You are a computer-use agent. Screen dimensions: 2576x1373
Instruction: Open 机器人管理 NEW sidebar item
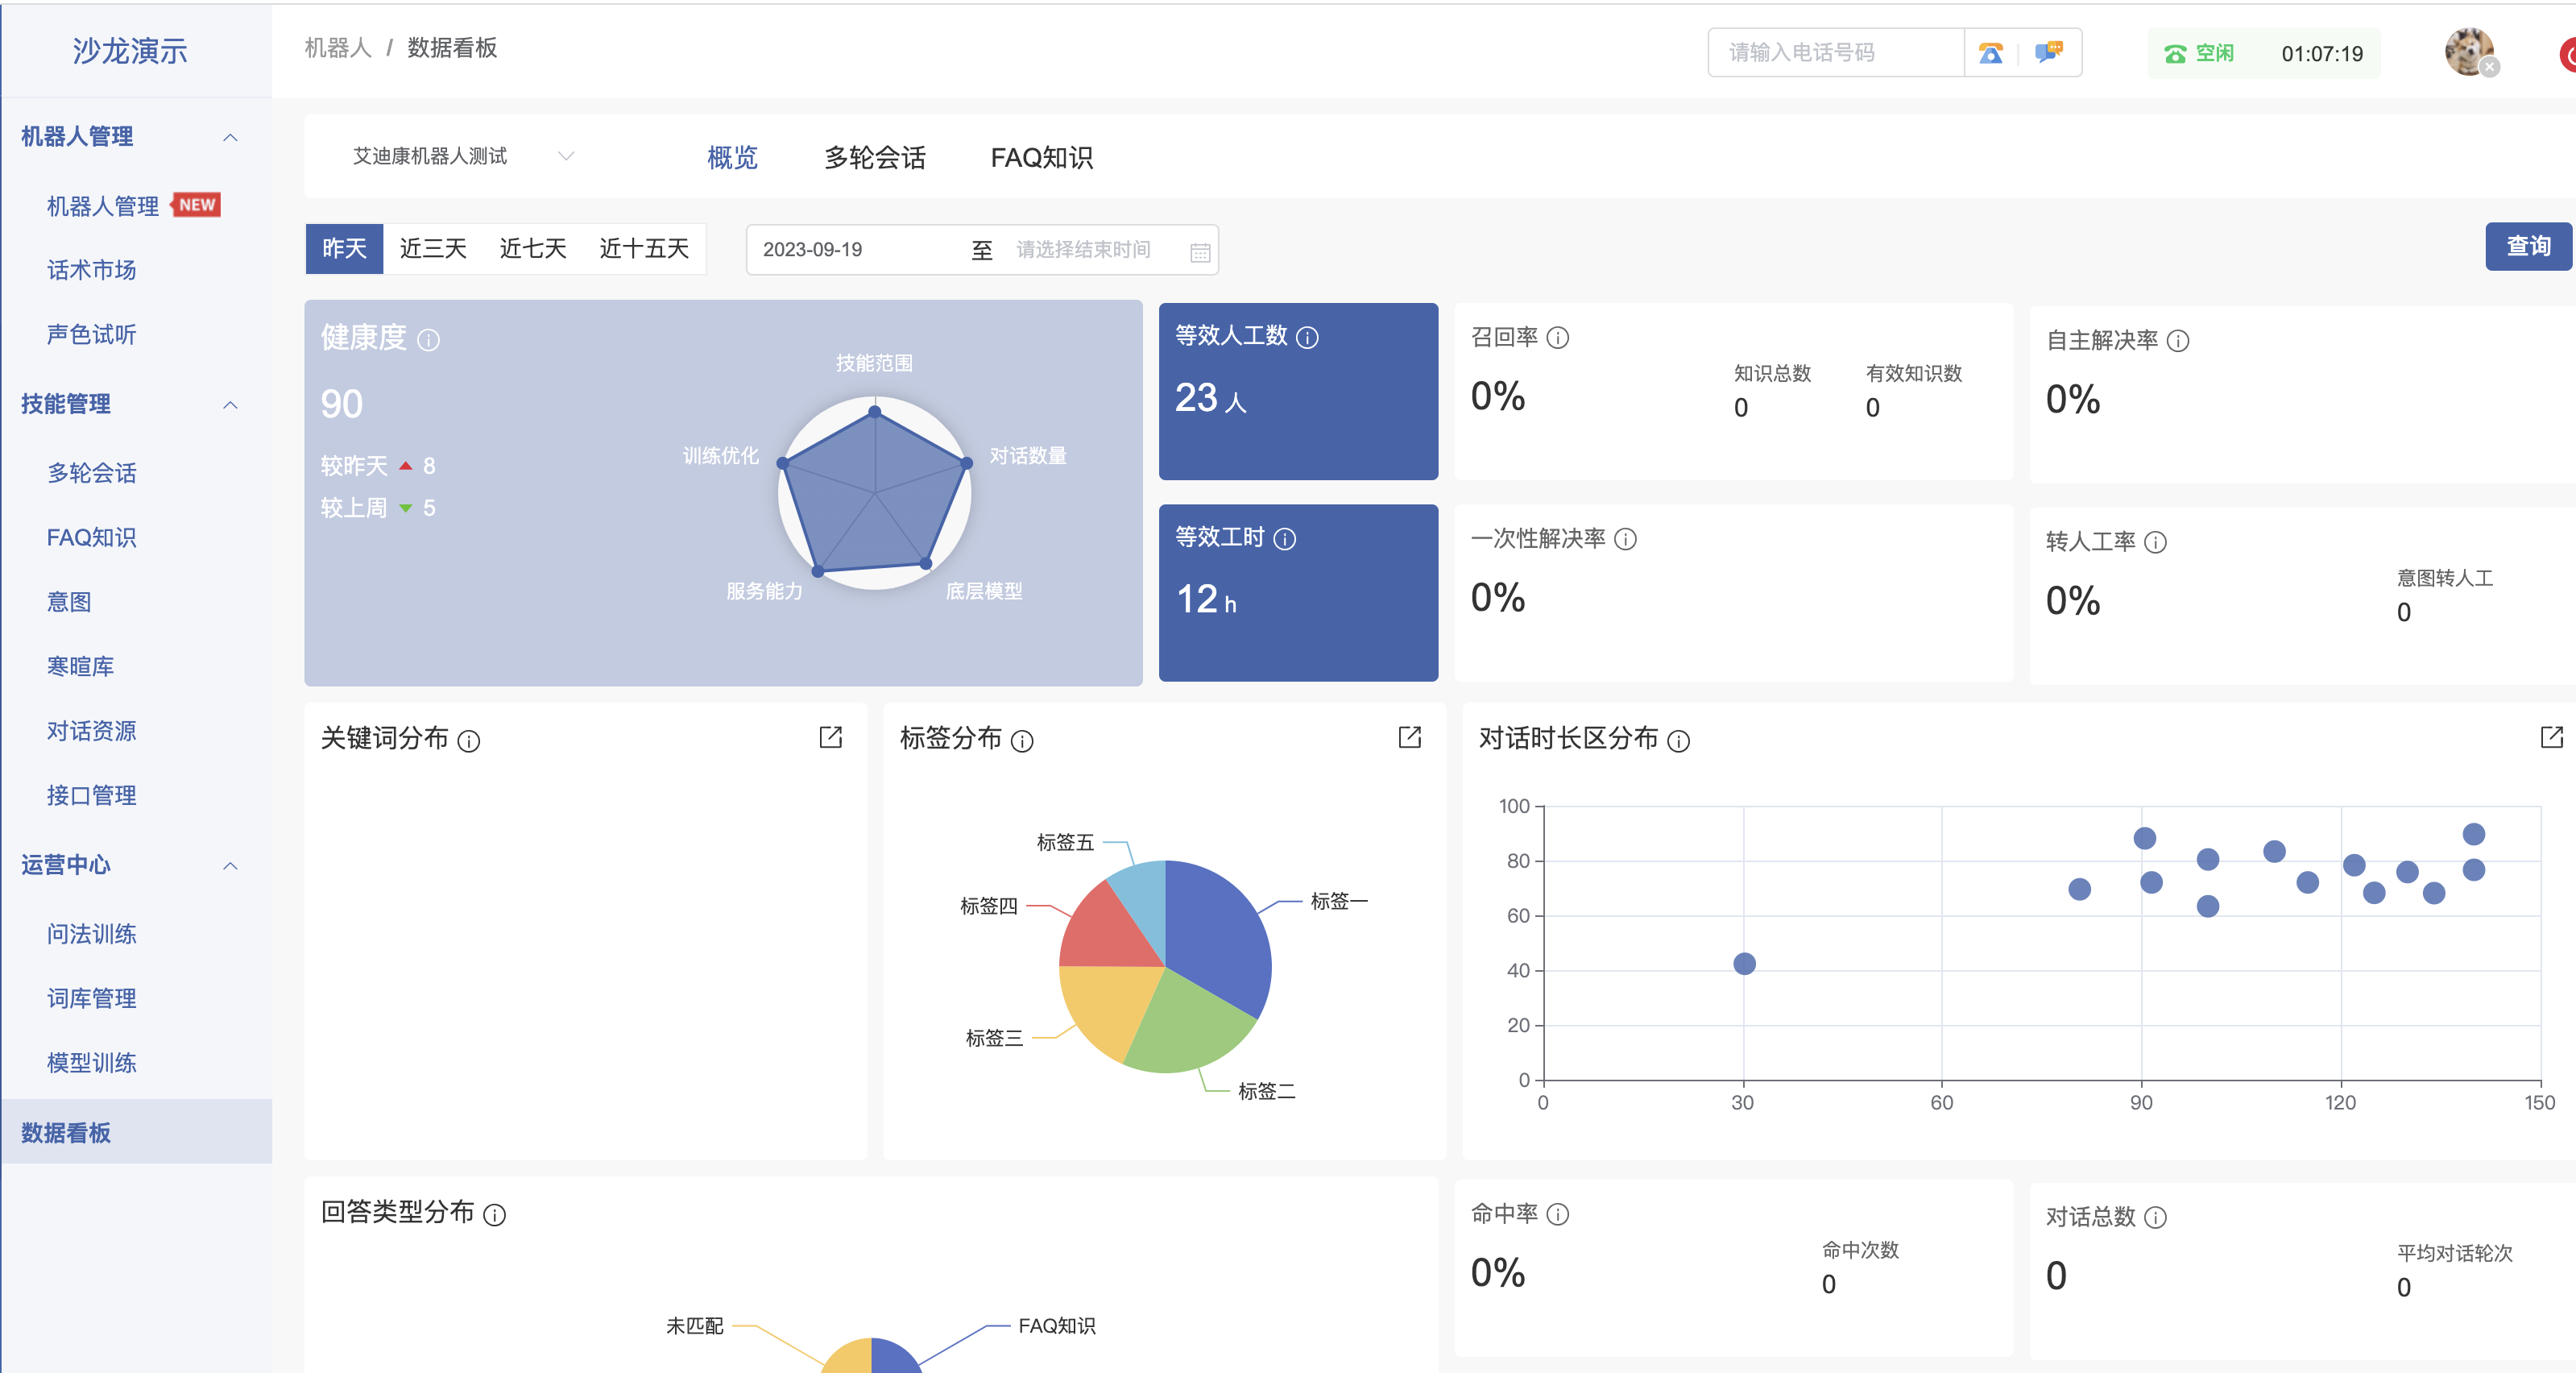[134, 206]
